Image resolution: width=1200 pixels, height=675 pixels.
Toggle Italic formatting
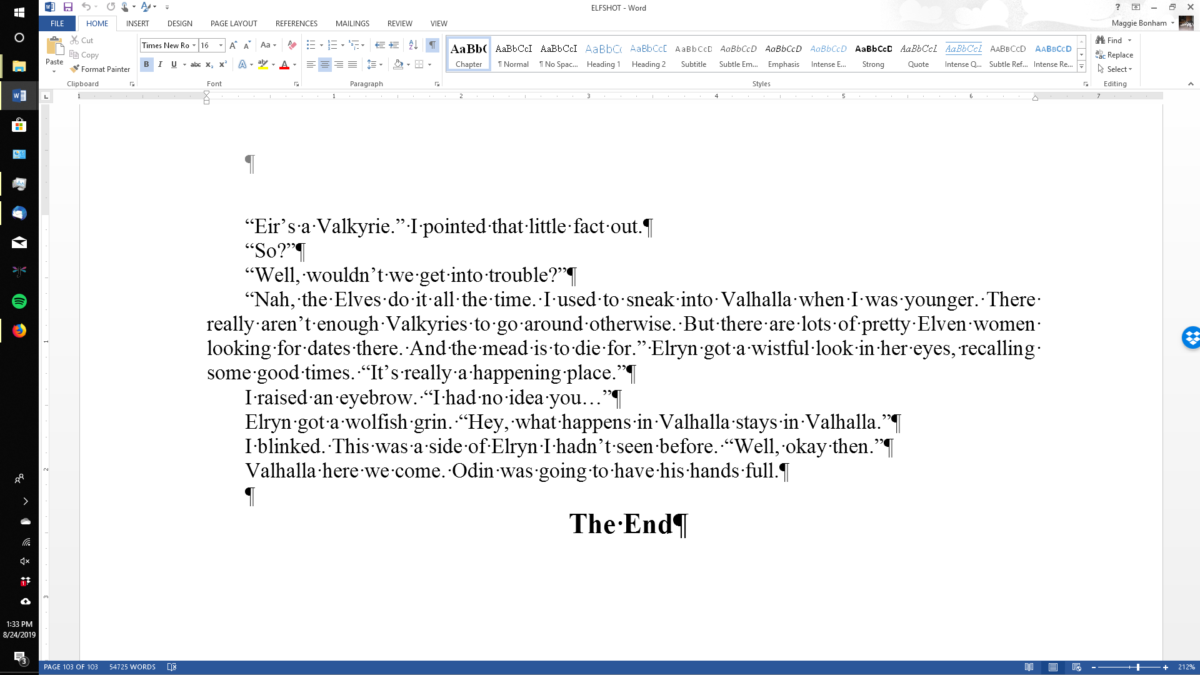(x=160, y=65)
